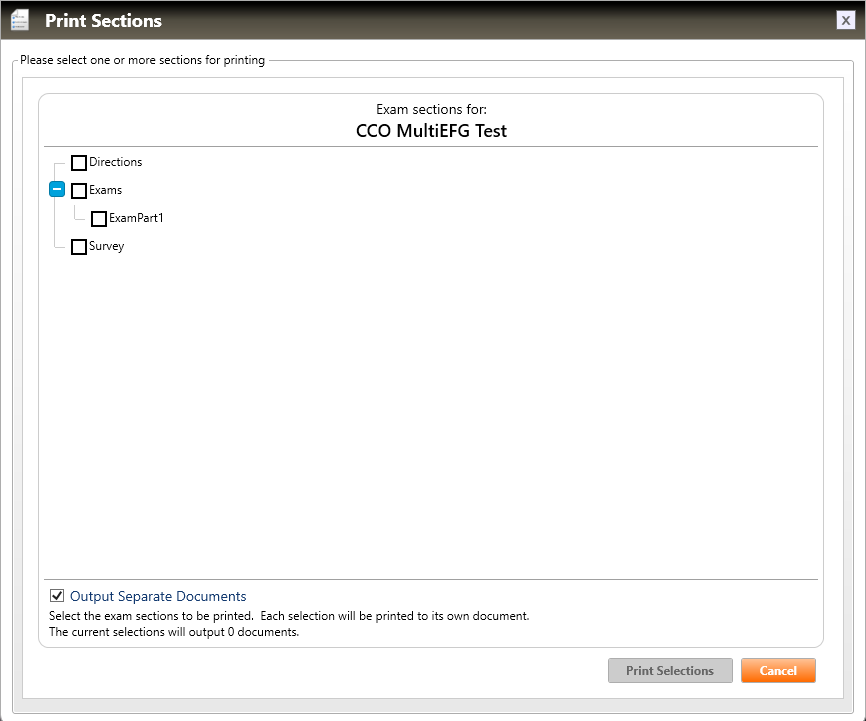Click the CCO MultiEFG Test heading

pos(431,131)
